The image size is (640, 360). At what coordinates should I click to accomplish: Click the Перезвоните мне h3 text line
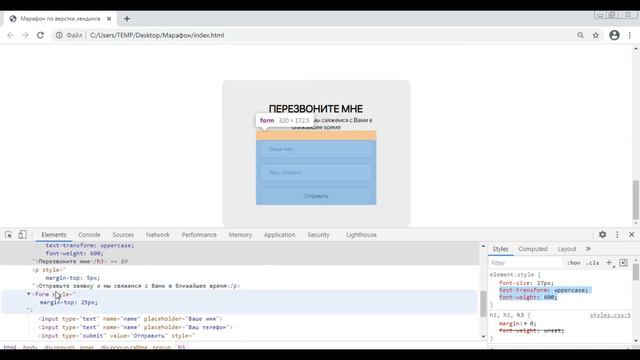pyautogui.click(x=80, y=261)
